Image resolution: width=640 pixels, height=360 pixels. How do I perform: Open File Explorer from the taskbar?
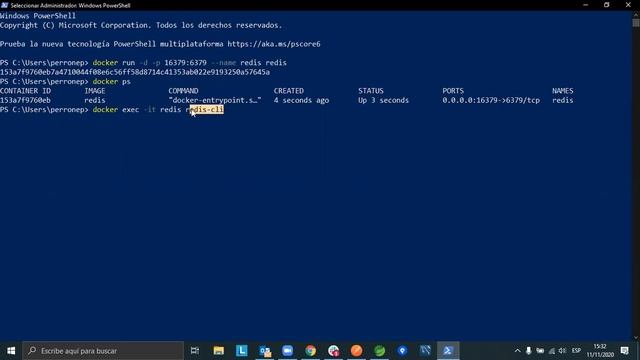(x=219, y=351)
